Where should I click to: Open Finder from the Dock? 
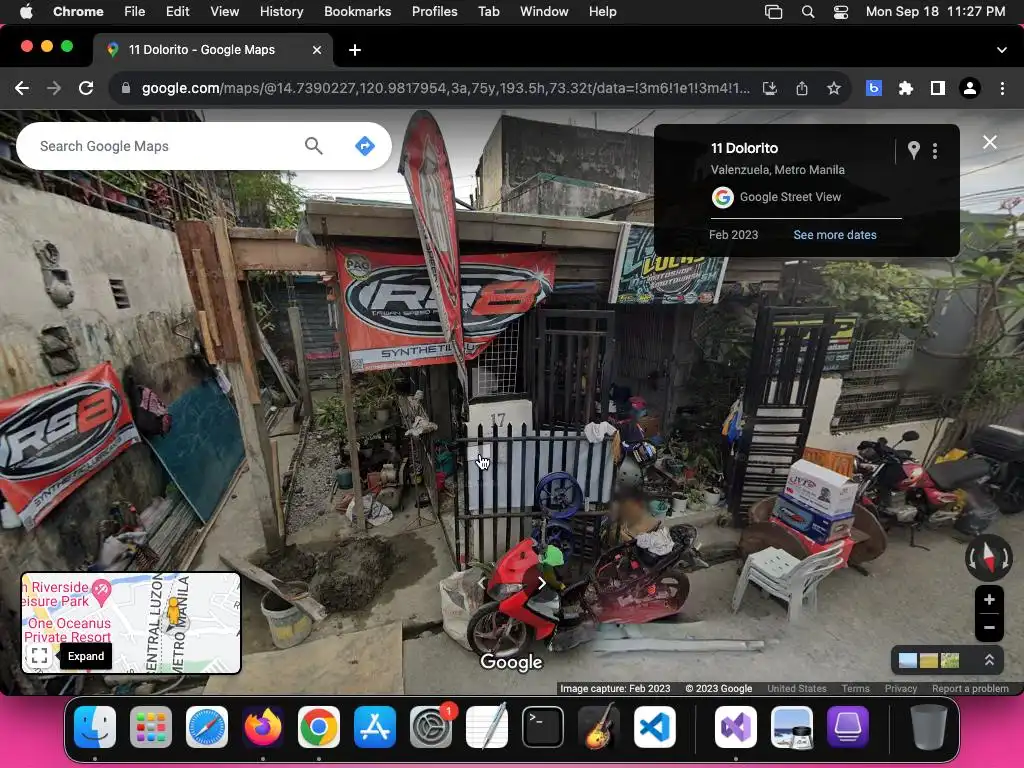(x=95, y=727)
